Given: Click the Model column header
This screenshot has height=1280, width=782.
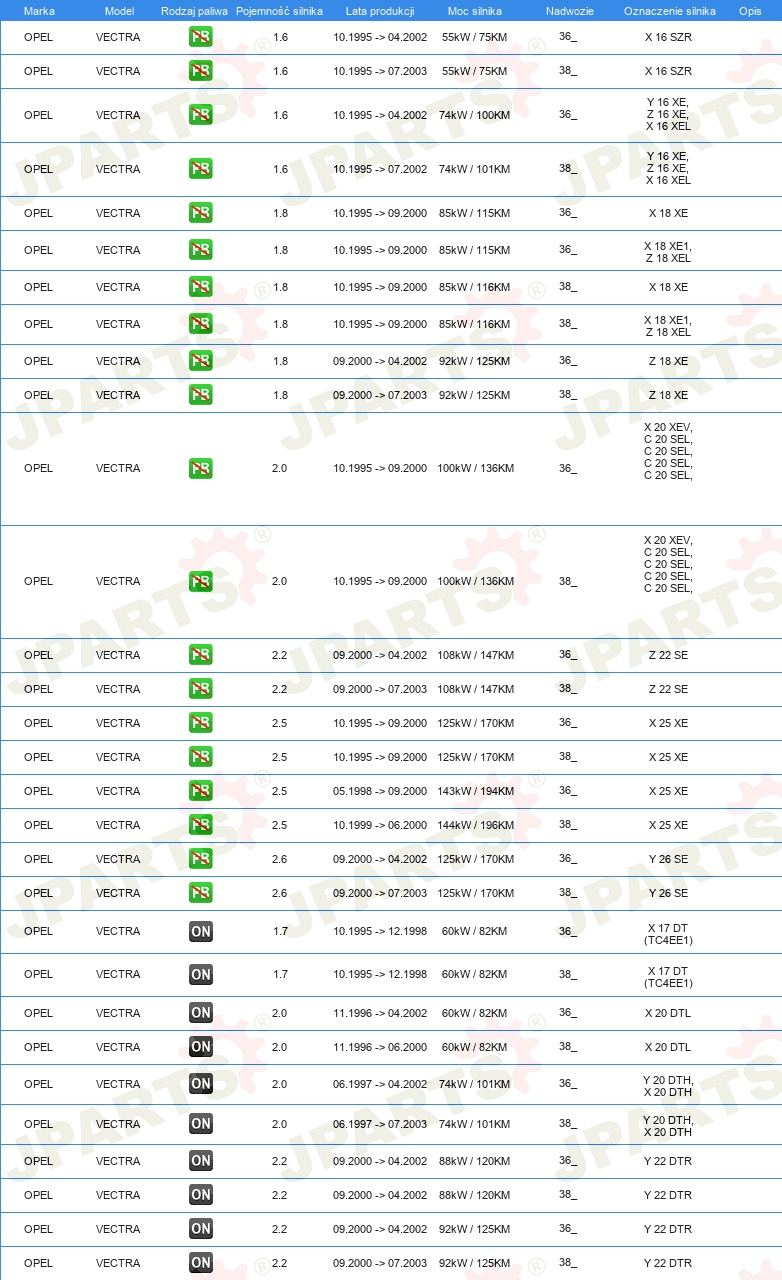Looking at the screenshot, I should tap(119, 11).
